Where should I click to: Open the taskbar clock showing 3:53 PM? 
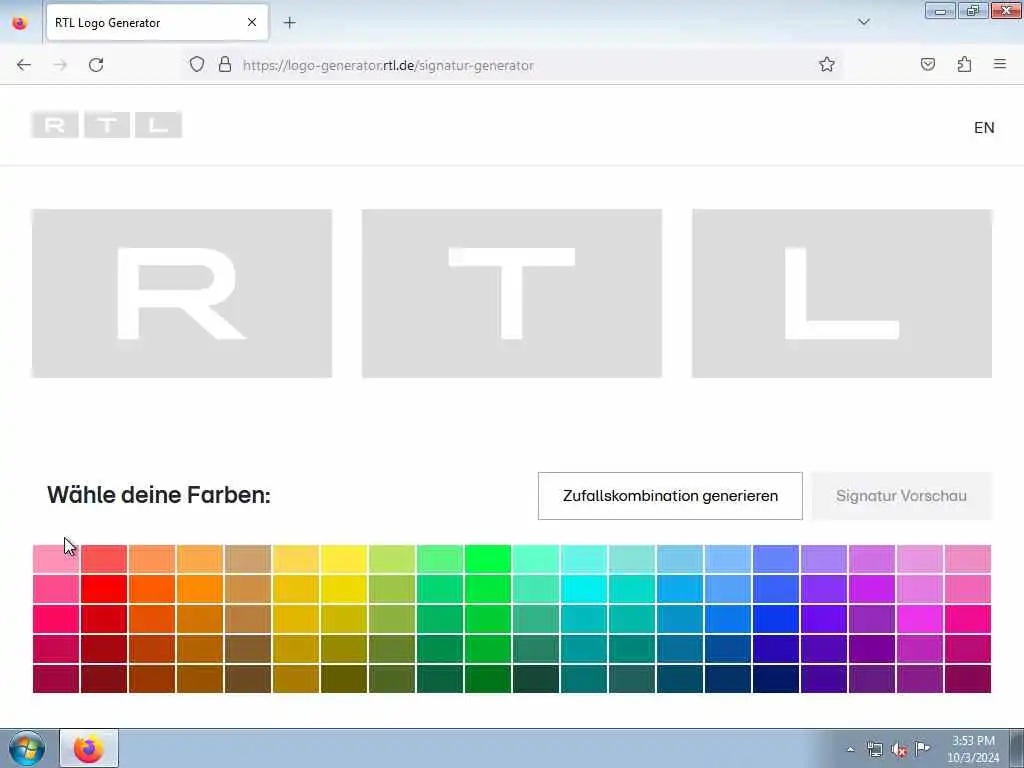(x=973, y=749)
